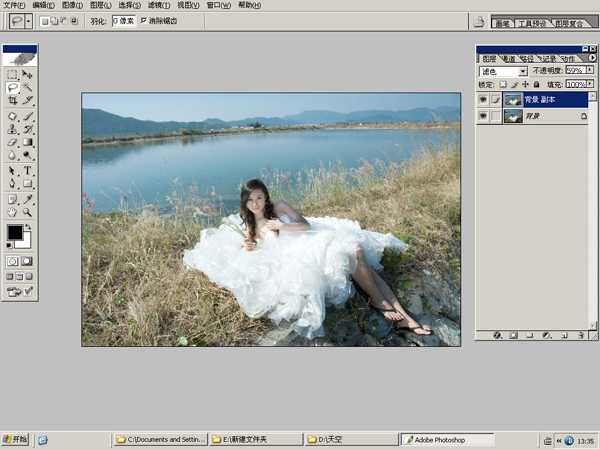The height and width of the screenshot is (450, 600).
Task: Open the 滤镜 menu
Action: click(158, 5)
